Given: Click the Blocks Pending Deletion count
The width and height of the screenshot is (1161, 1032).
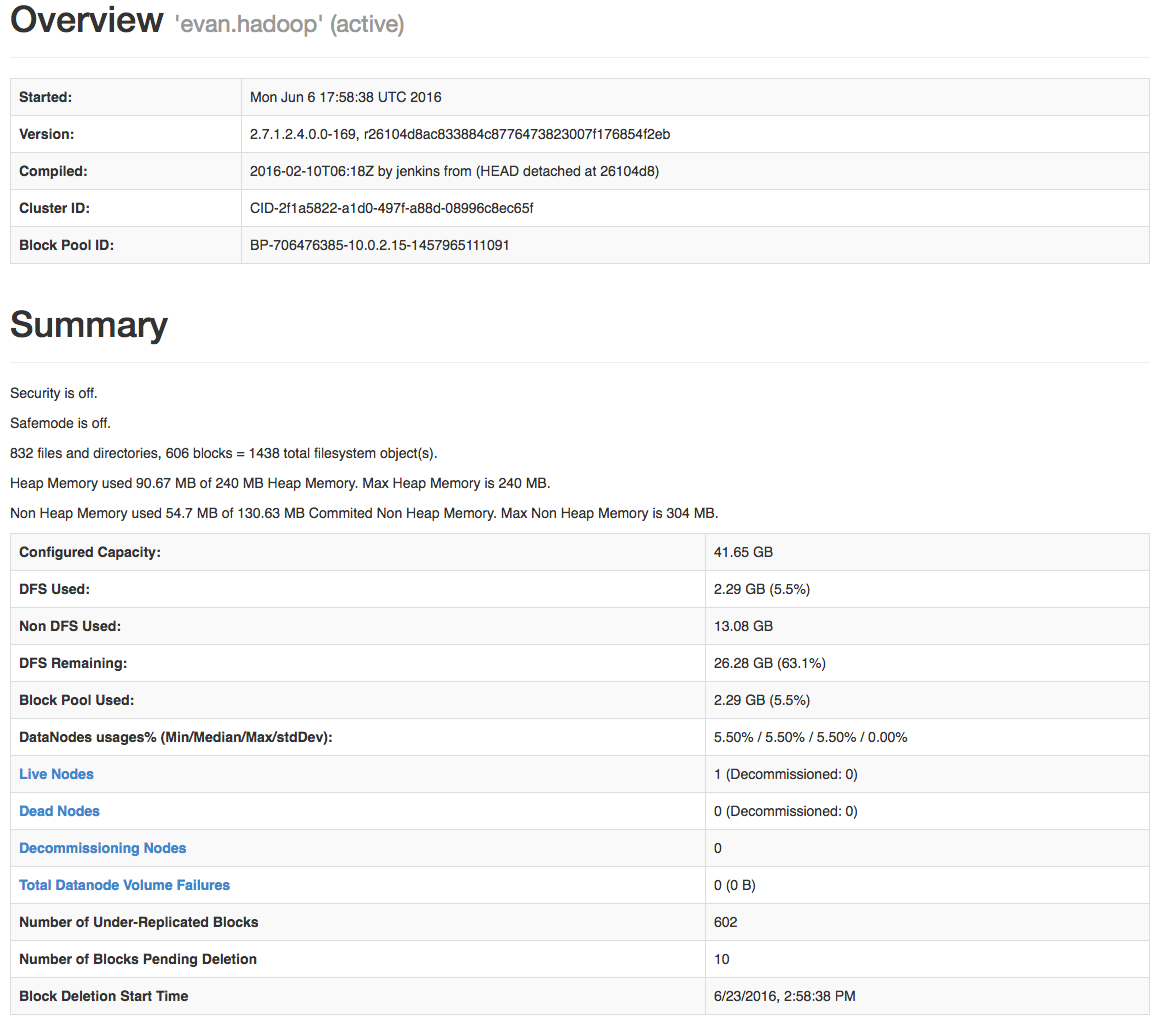Looking at the screenshot, I should coord(721,959).
